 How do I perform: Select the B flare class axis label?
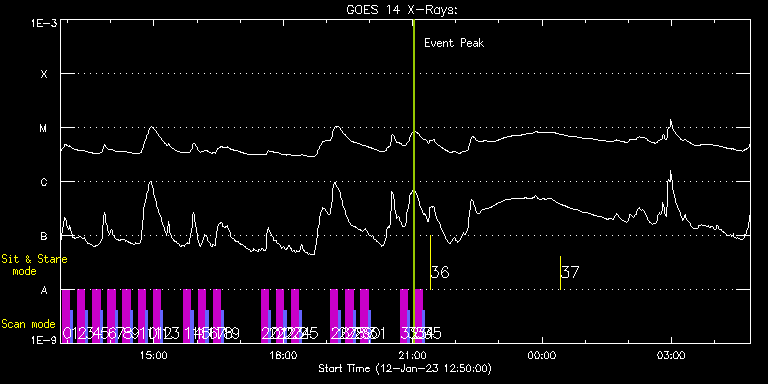point(44,237)
